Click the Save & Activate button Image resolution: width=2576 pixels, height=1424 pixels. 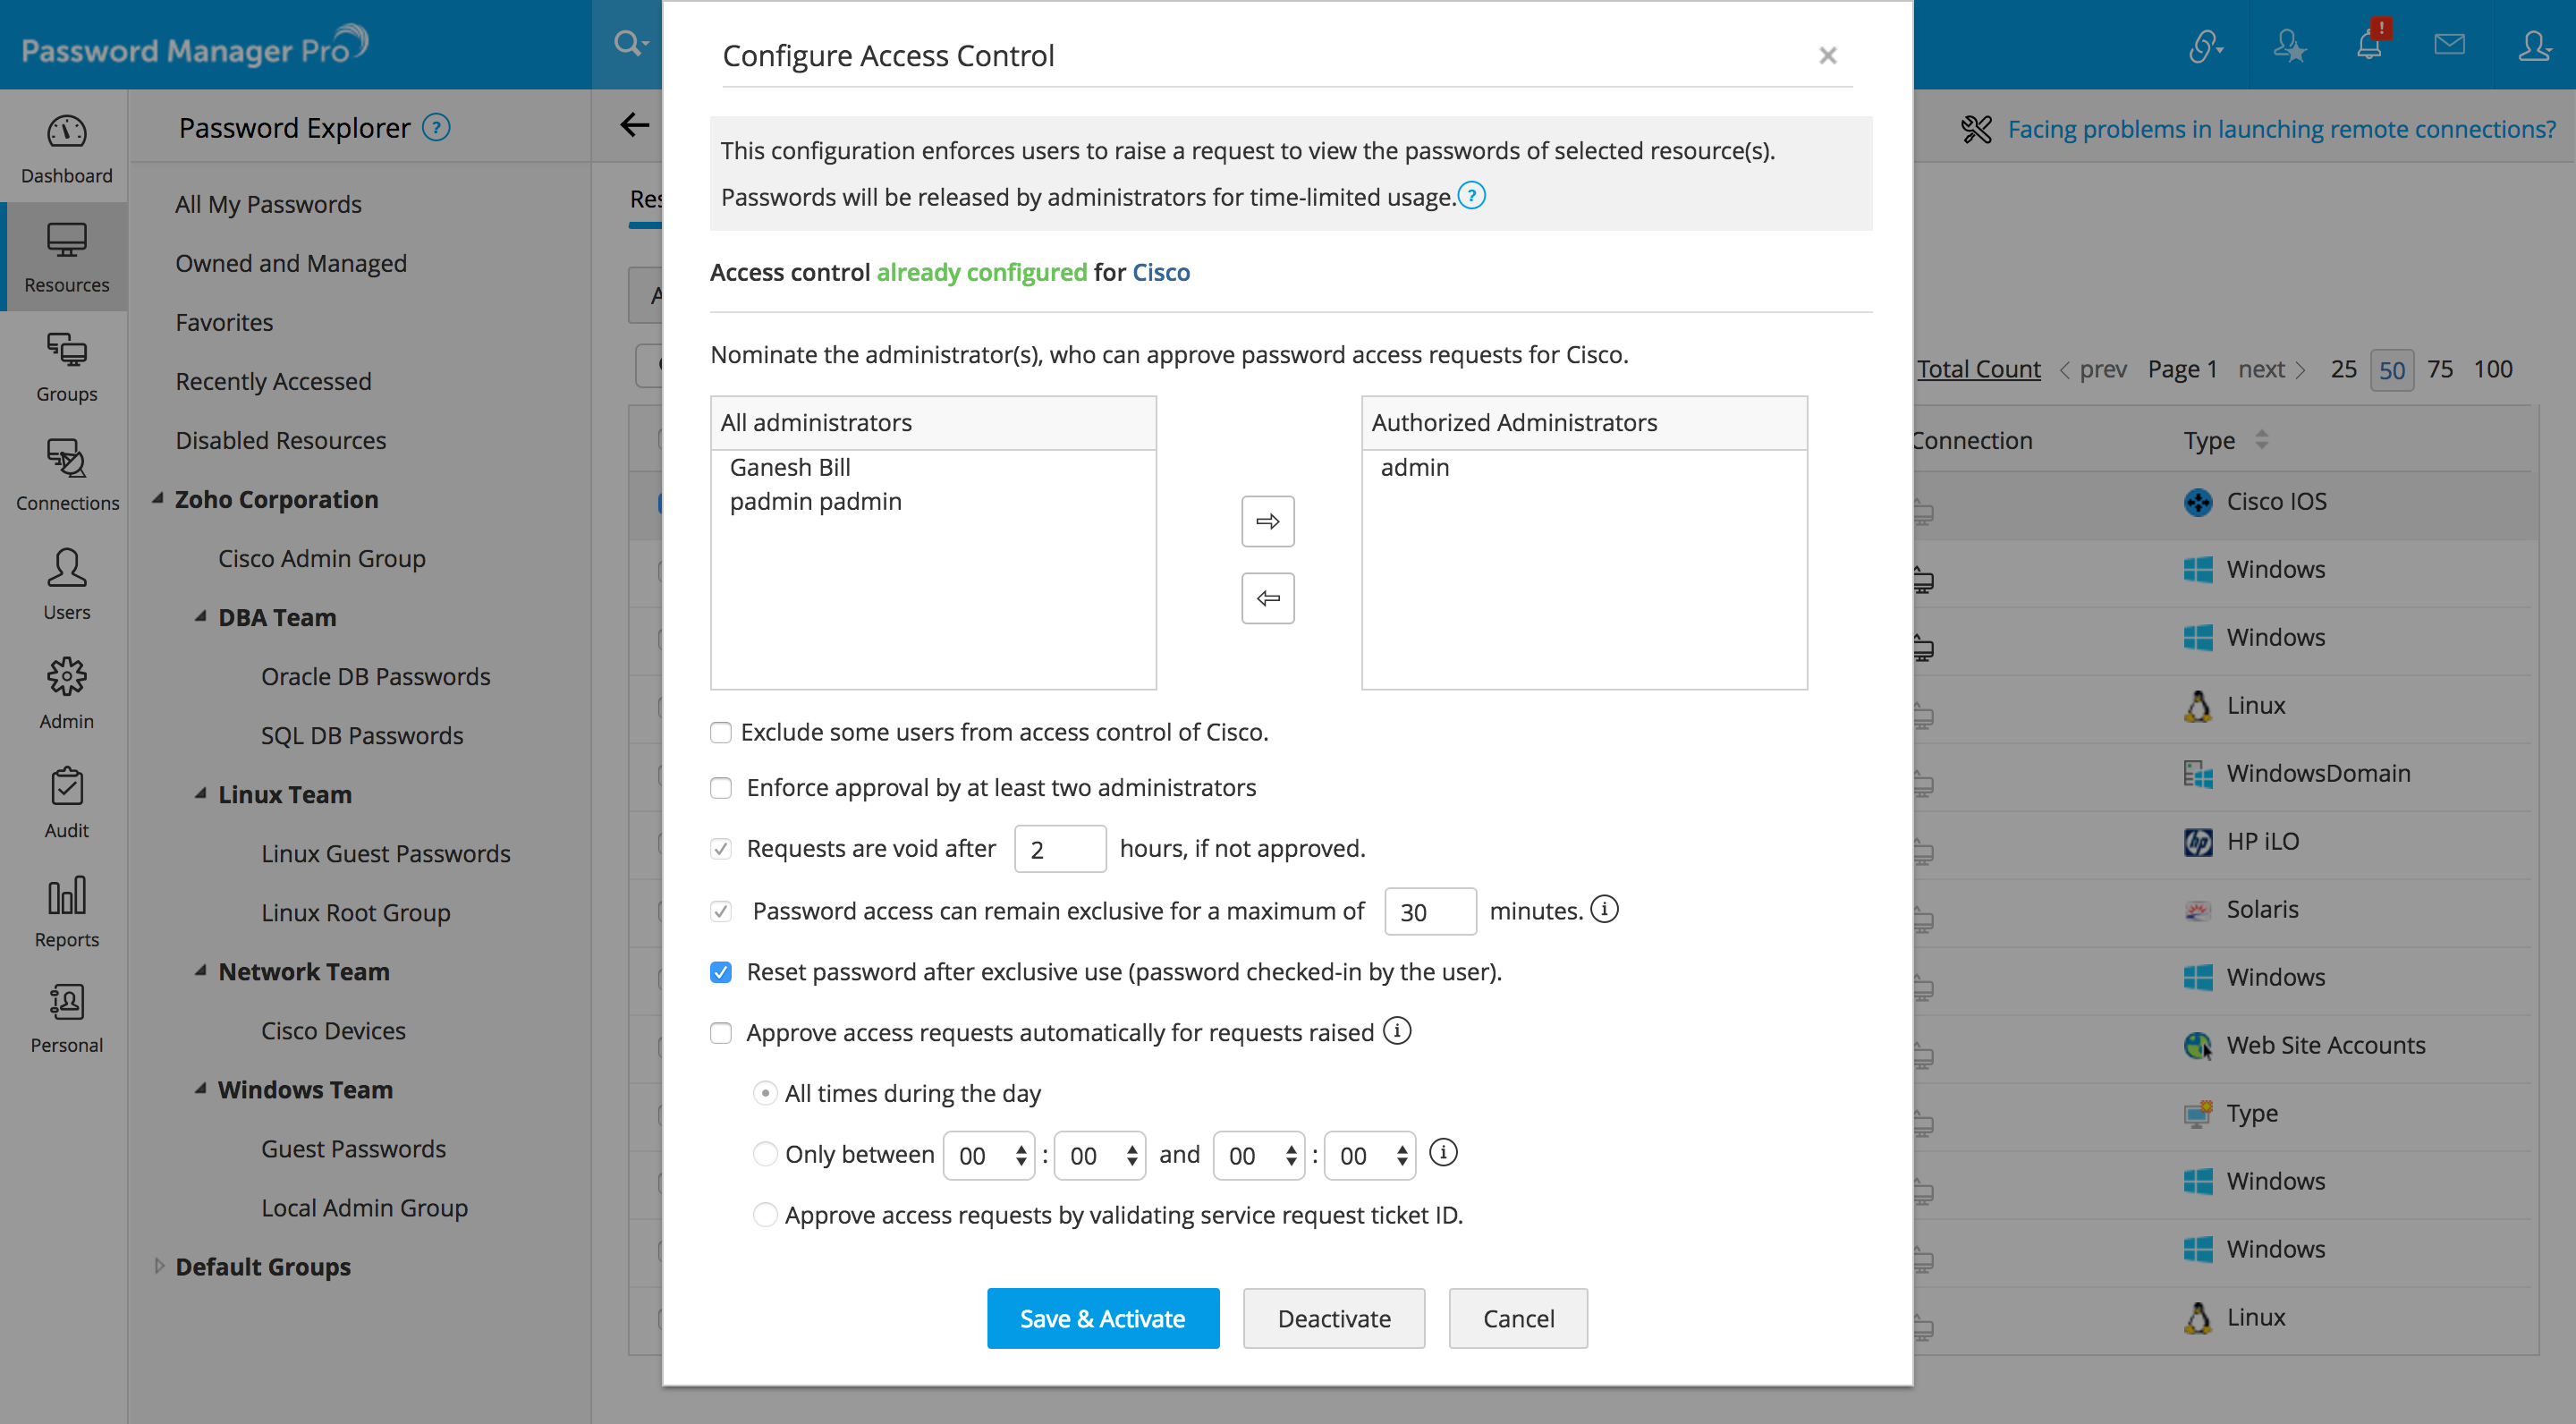coord(1102,1318)
